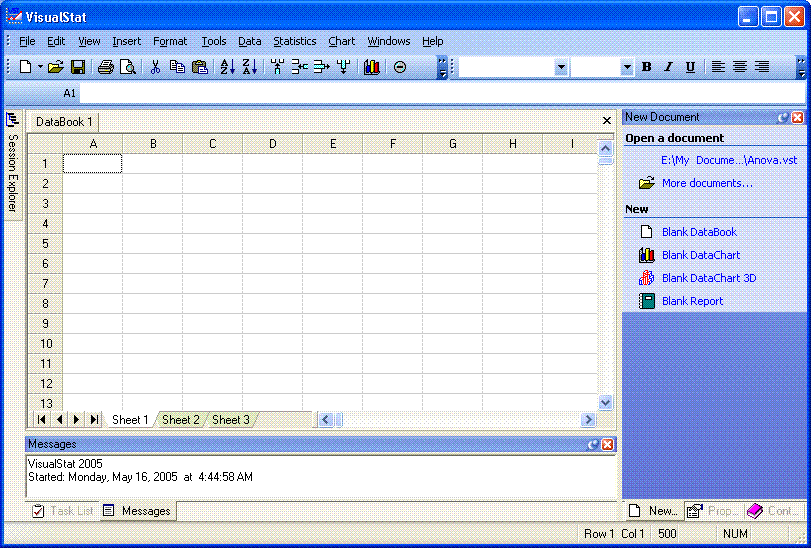Image resolution: width=811 pixels, height=548 pixels.
Task: Click the circled minus toolbar icon
Action: (x=400, y=67)
